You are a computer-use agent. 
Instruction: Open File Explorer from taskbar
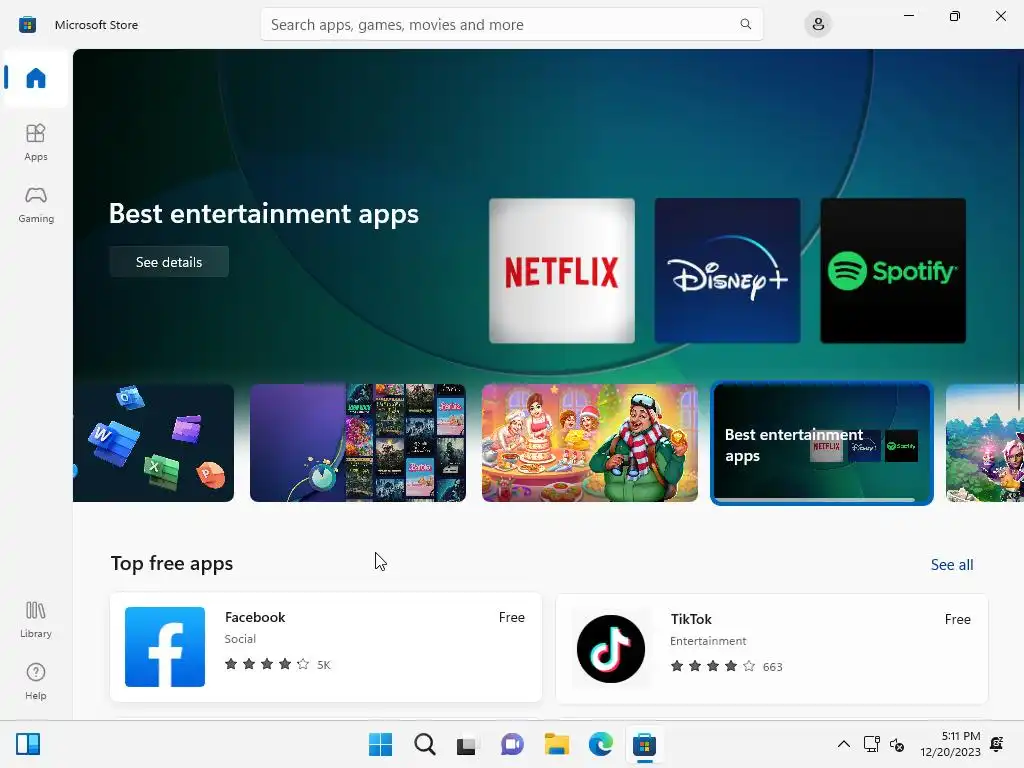point(556,744)
